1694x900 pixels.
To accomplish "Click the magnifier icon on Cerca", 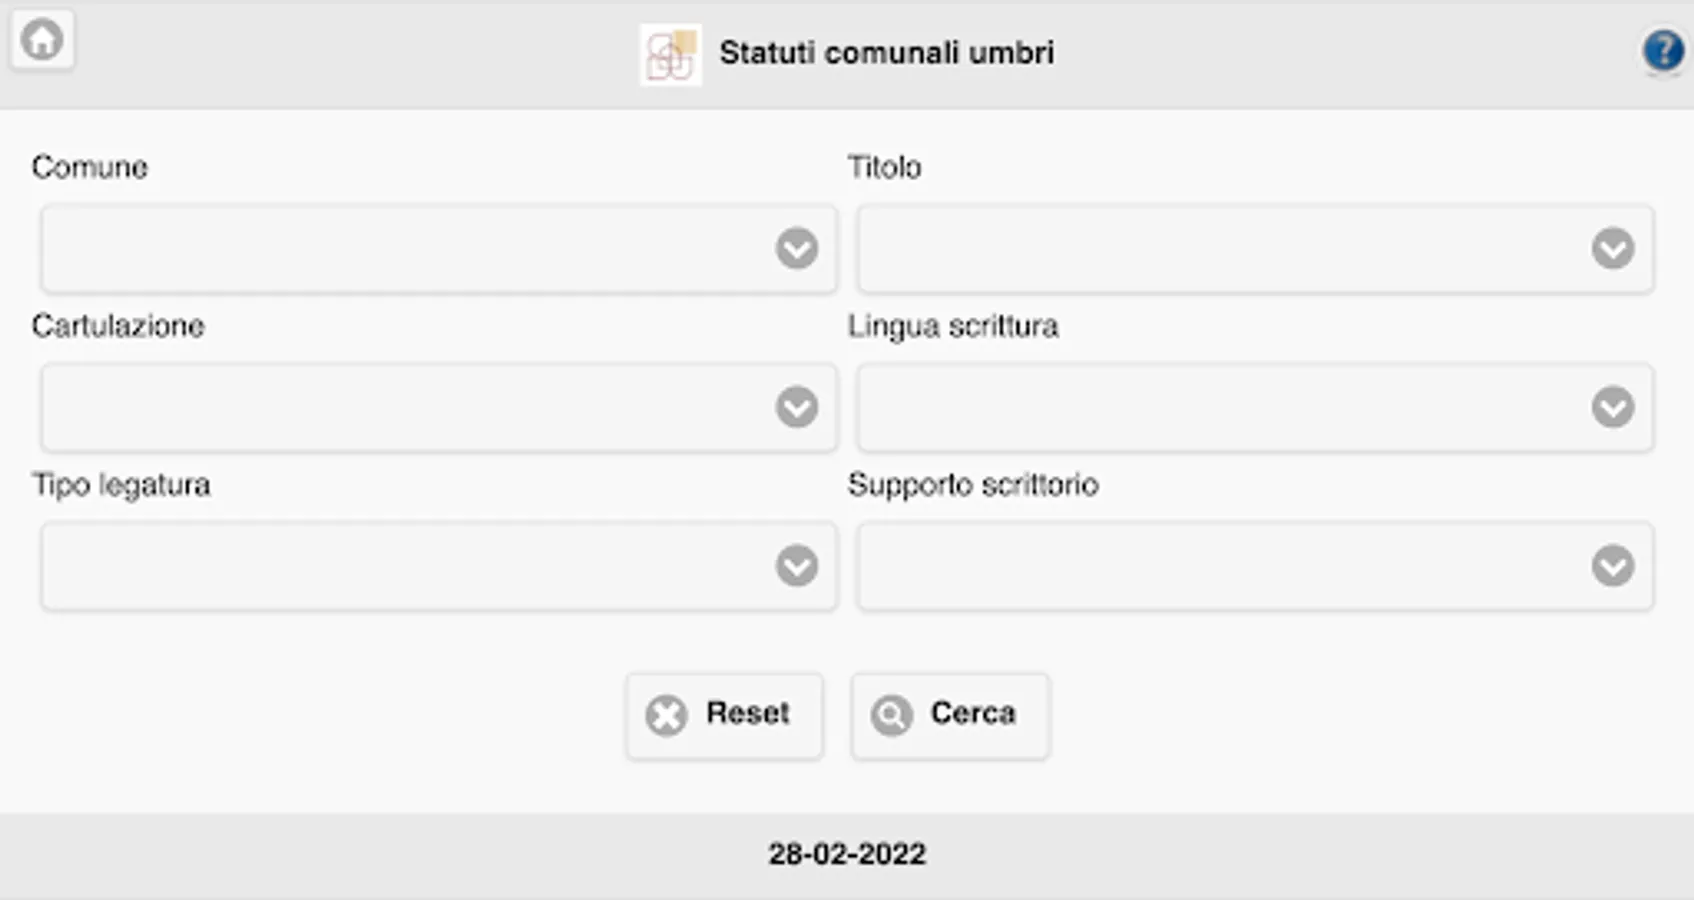I will (x=891, y=715).
